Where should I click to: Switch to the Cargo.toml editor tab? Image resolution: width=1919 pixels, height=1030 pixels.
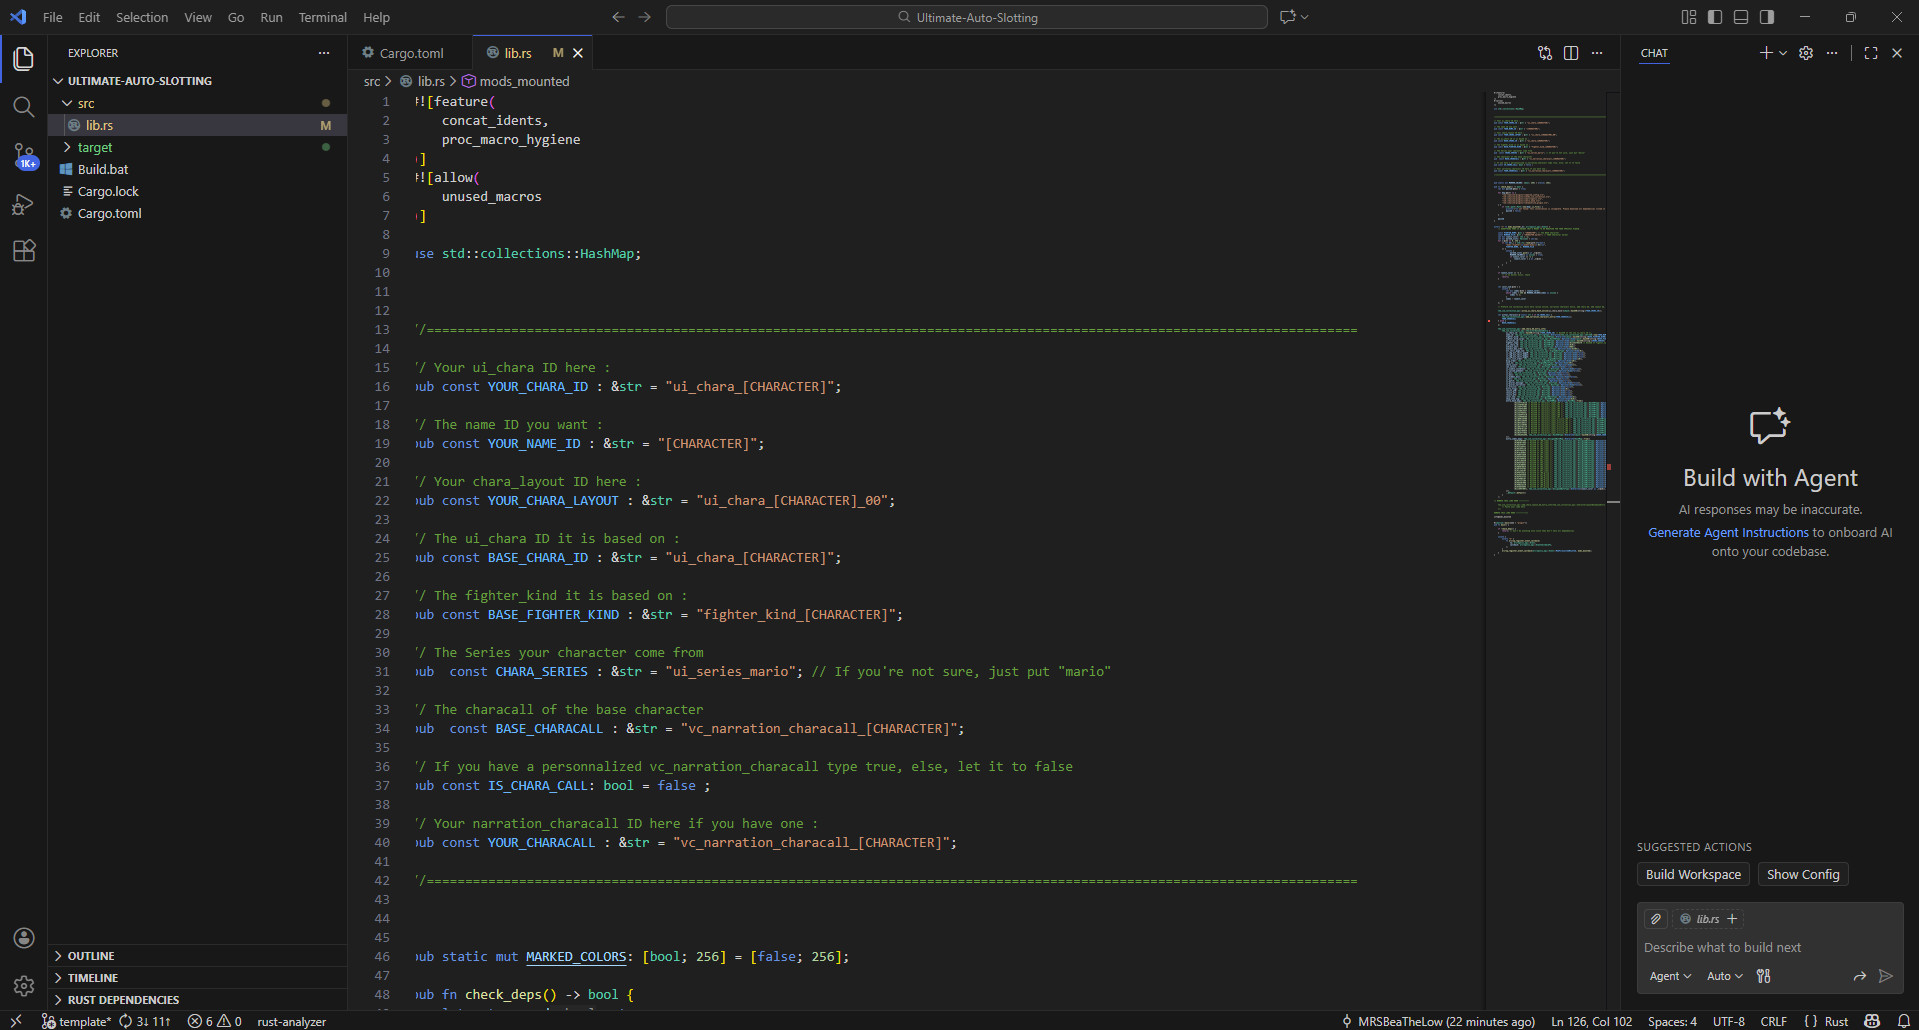point(409,53)
